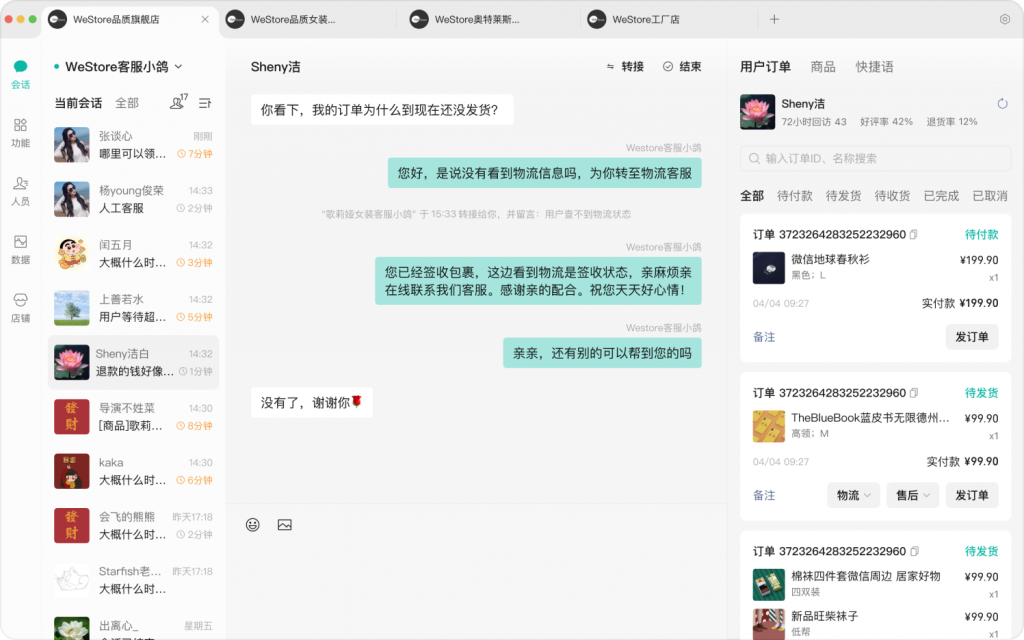
Task: Click the order search input field
Action: coord(874,158)
